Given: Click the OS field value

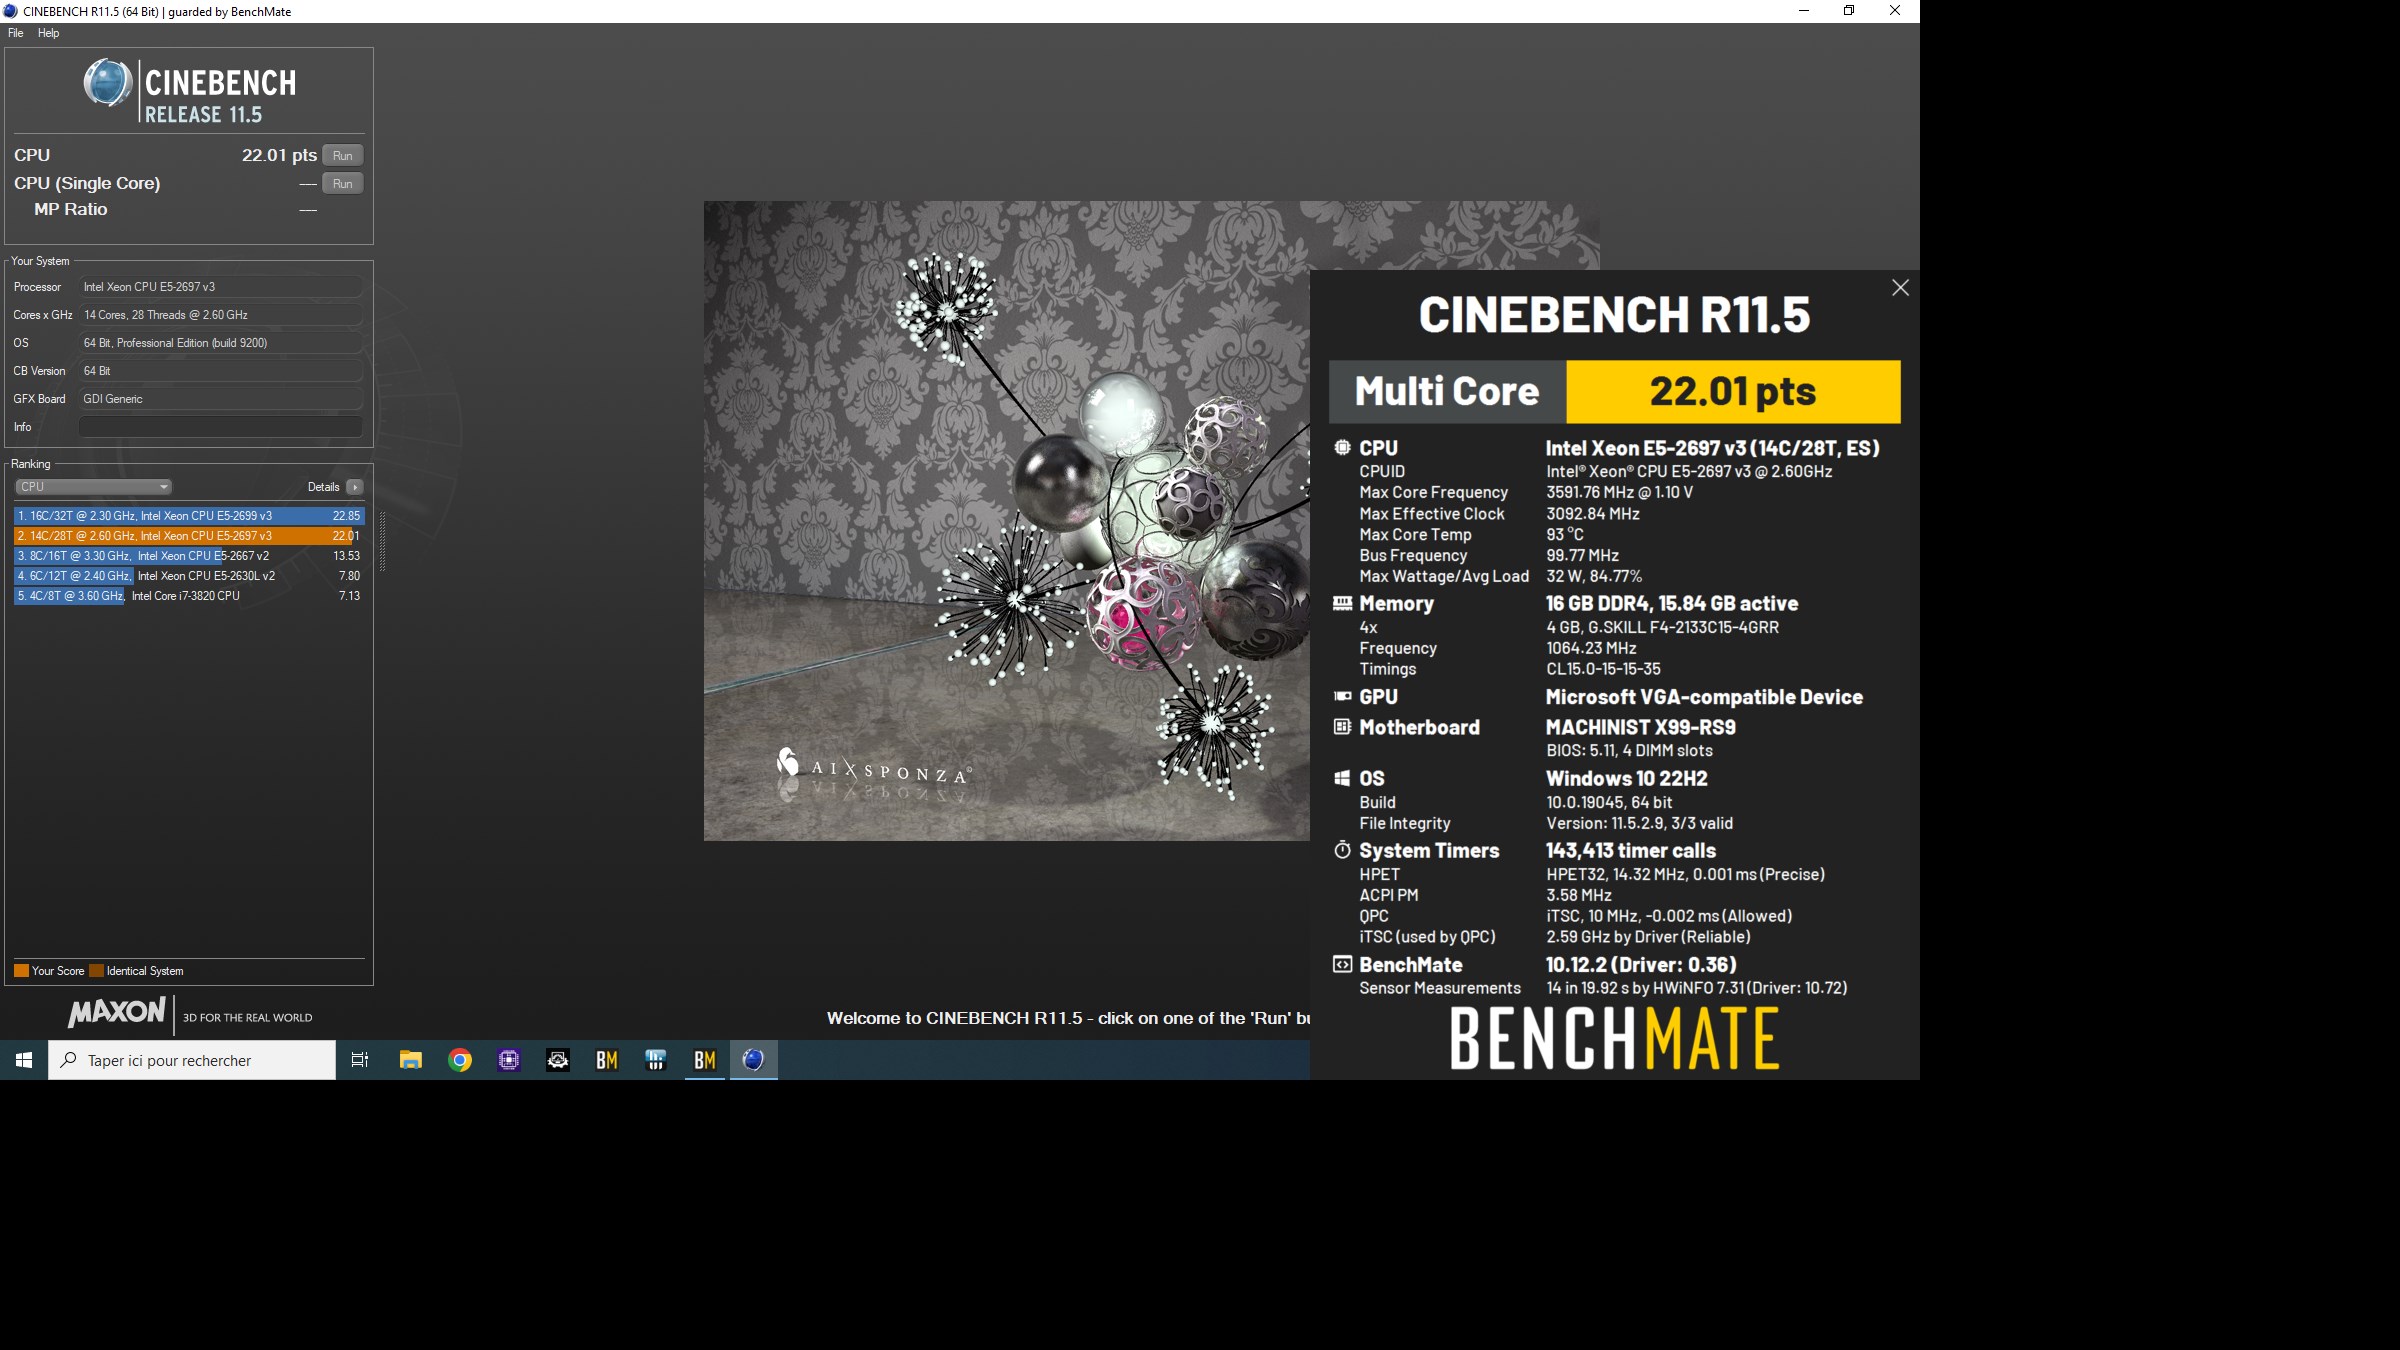Looking at the screenshot, I should coord(220,343).
